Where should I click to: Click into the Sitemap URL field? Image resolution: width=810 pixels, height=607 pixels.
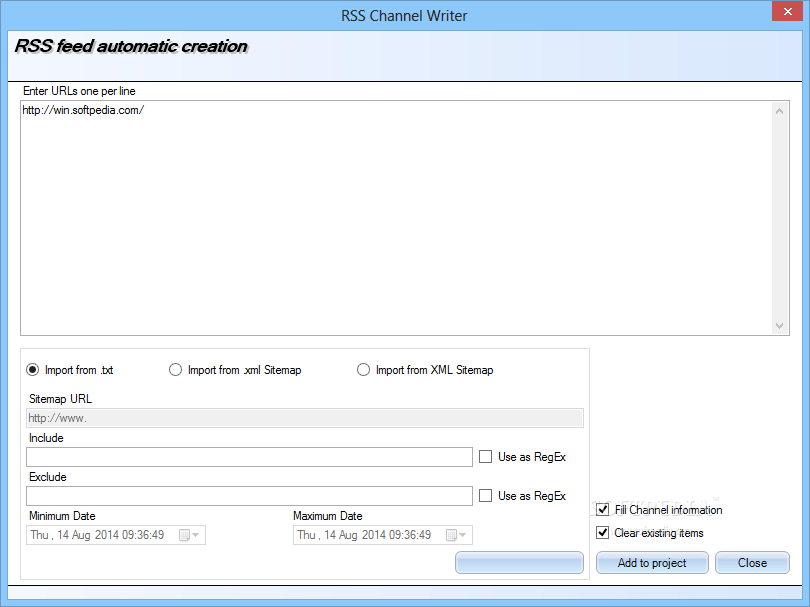pyautogui.click(x=305, y=418)
